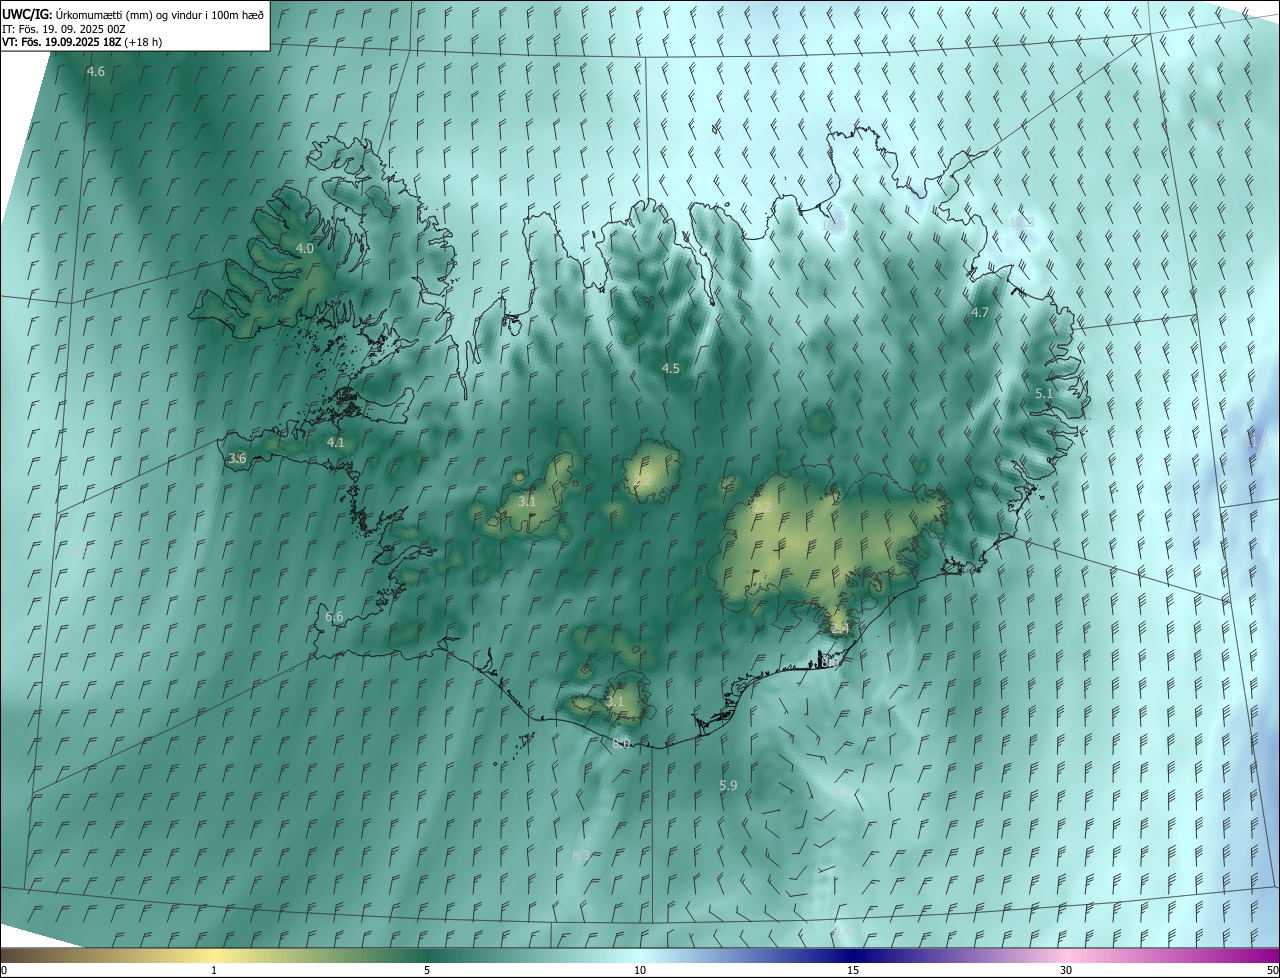Click the colorbar label 5
The image size is (1280, 978).
(x=427, y=970)
